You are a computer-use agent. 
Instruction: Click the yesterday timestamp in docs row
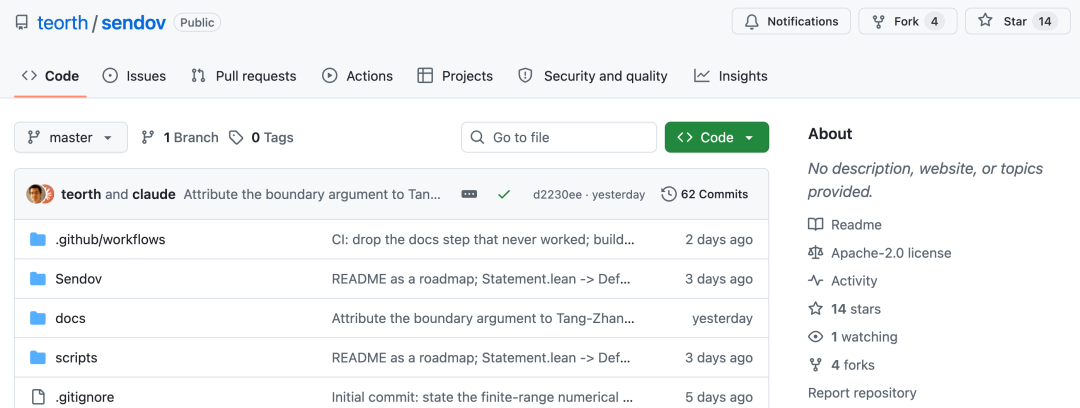723,318
